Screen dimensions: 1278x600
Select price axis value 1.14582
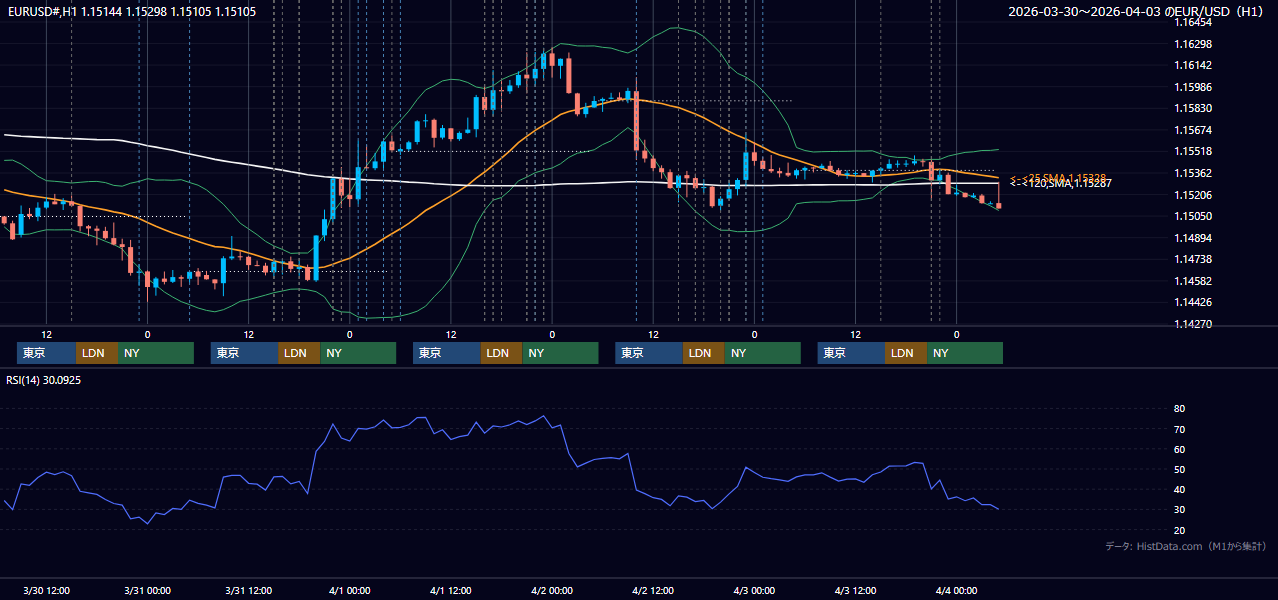tap(1193, 281)
